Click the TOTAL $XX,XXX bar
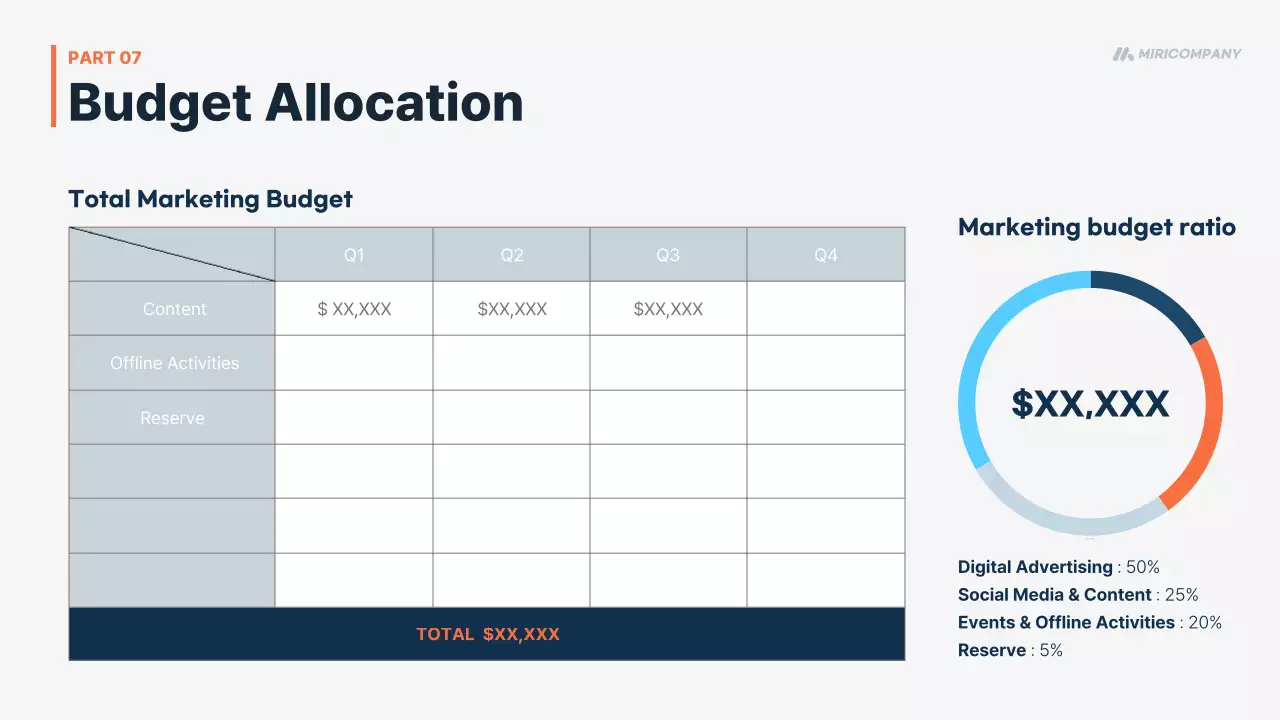This screenshot has height=720, width=1280. [x=487, y=634]
